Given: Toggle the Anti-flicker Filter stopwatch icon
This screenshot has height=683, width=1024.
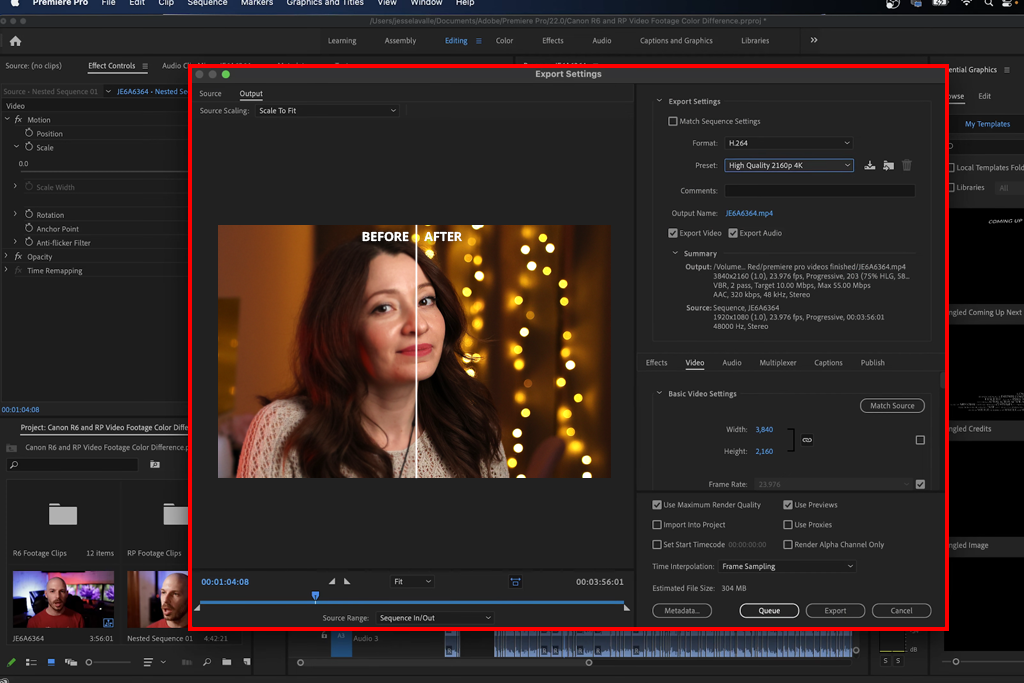Looking at the screenshot, I should [29, 242].
